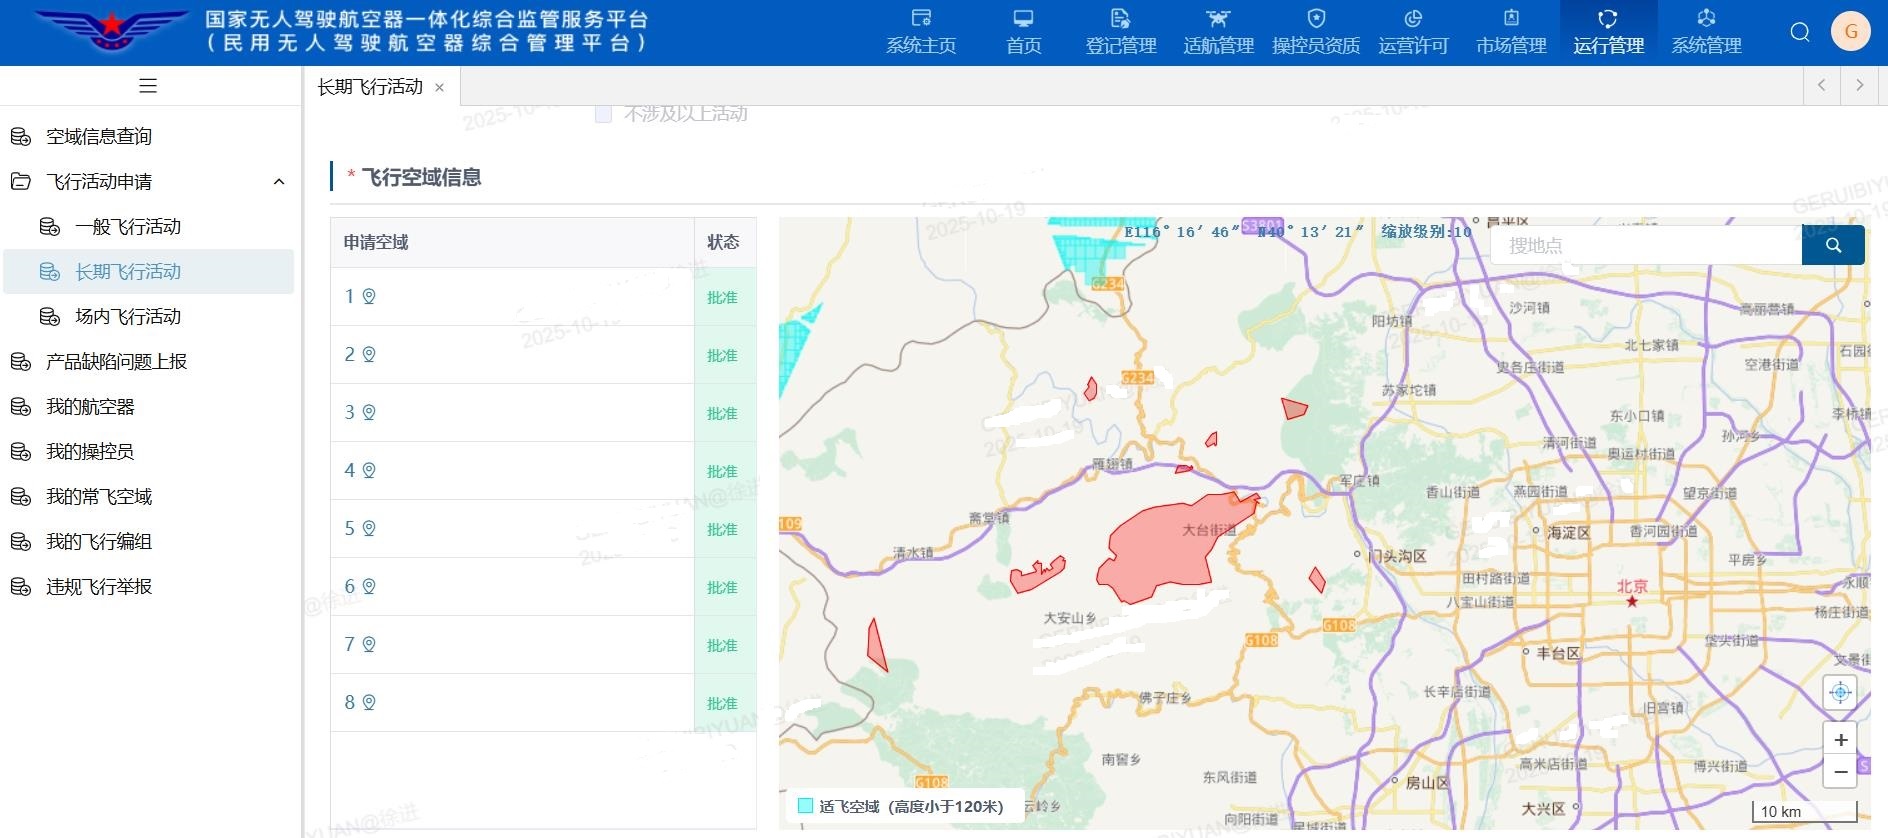Screen dimensions: 1888x838
Task: Click the 搜地点 map search field
Action: click(1645, 245)
